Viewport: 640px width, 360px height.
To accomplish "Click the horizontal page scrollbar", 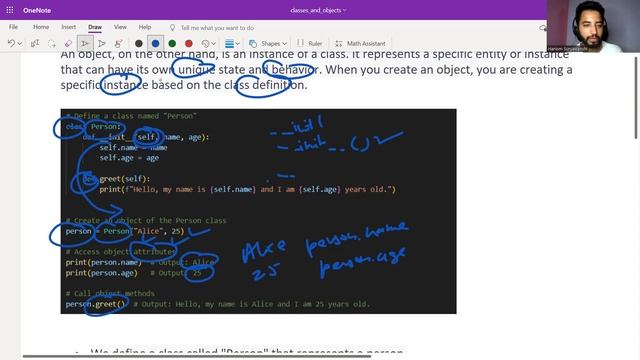I will tap(197, 356).
